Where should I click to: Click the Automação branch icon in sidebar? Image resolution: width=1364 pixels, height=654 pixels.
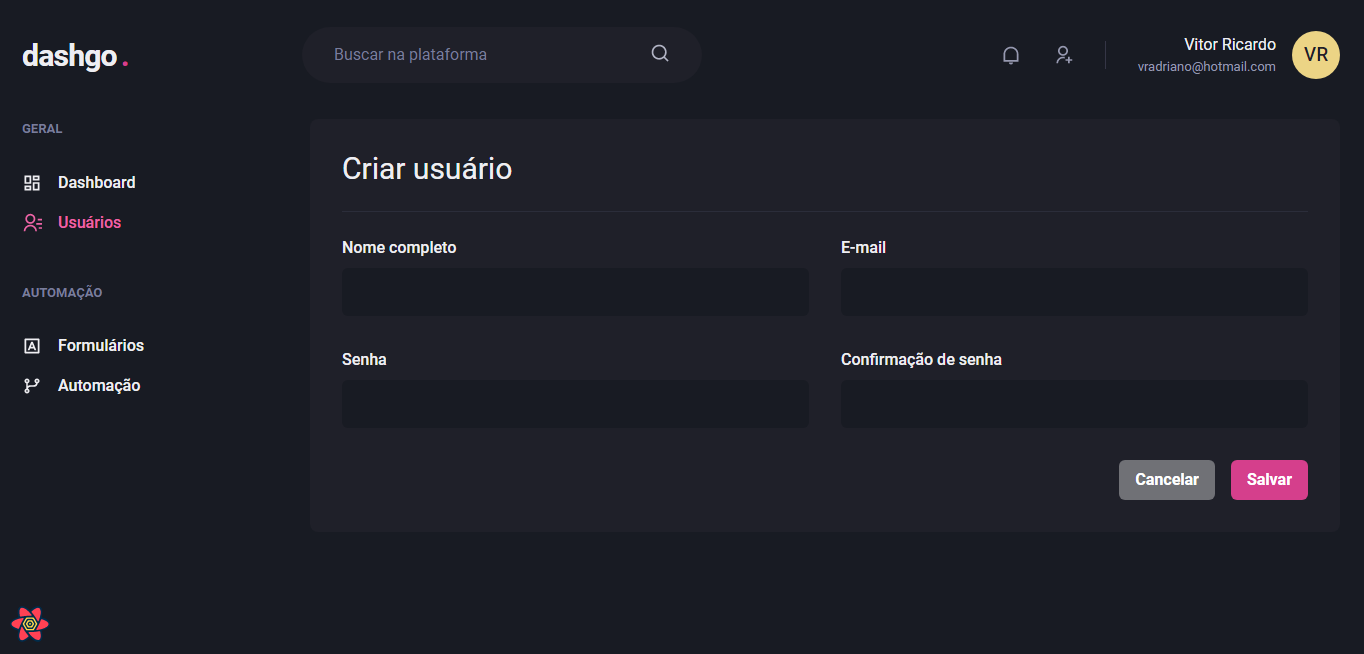point(31,385)
